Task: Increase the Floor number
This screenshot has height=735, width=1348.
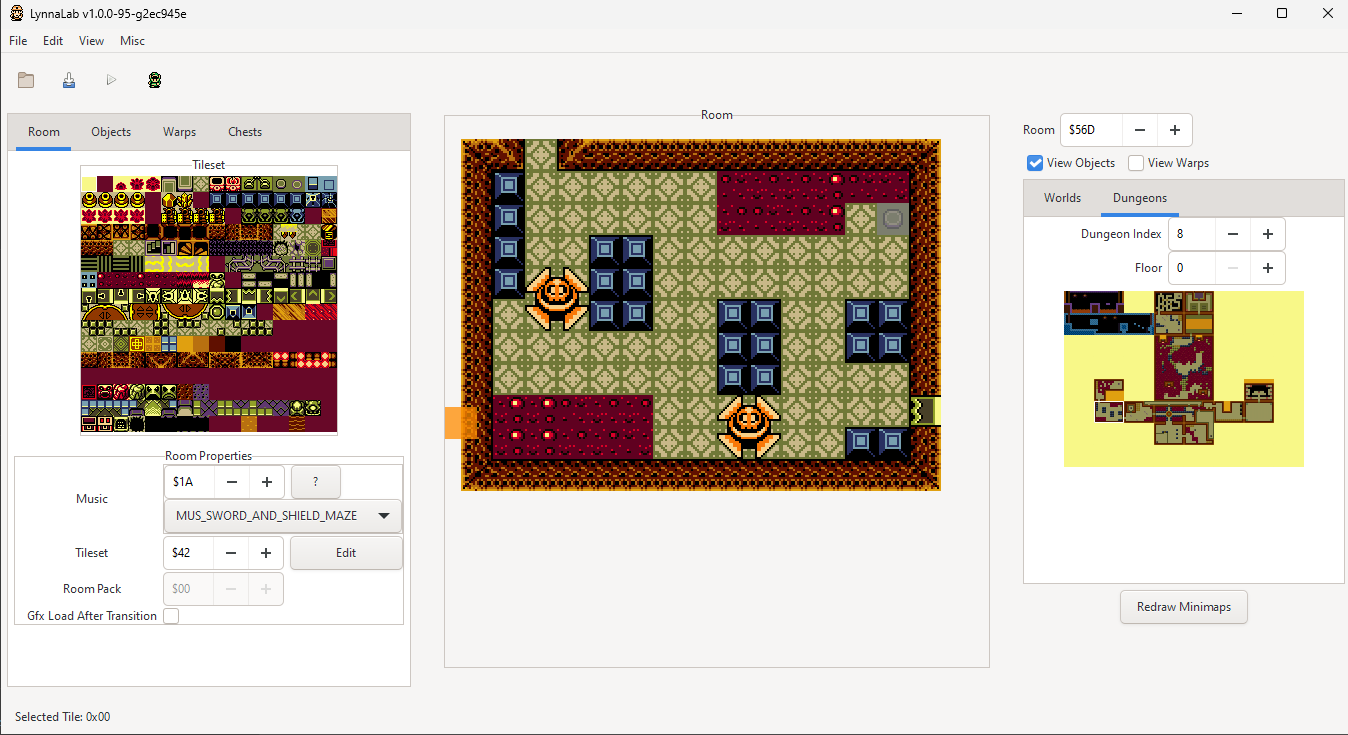Action: pyautogui.click(x=1268, y=268)
